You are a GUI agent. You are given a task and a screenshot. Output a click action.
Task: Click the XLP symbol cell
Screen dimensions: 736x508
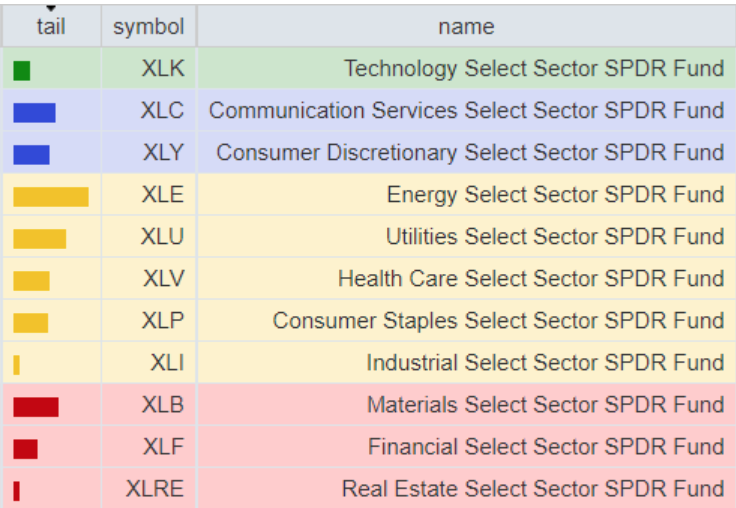tap(162, 320)
